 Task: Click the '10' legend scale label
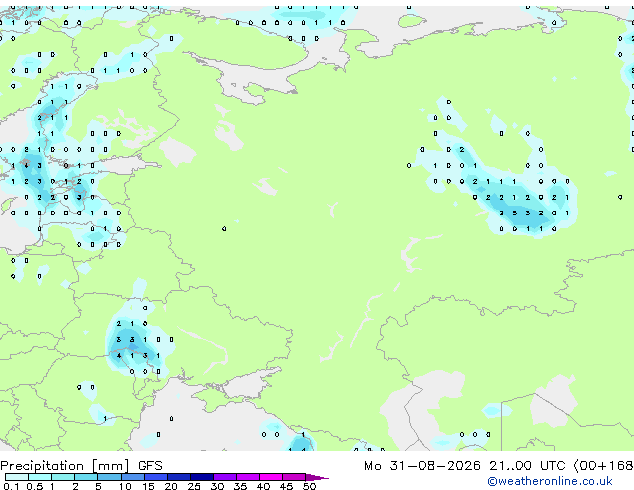click(x=125, y=486)
